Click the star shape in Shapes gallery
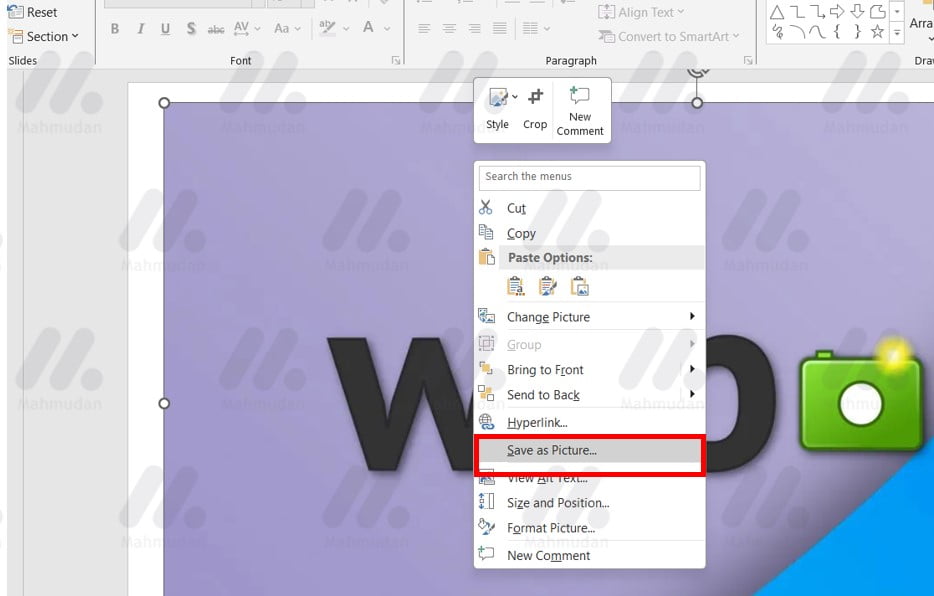 pos(877,33)
